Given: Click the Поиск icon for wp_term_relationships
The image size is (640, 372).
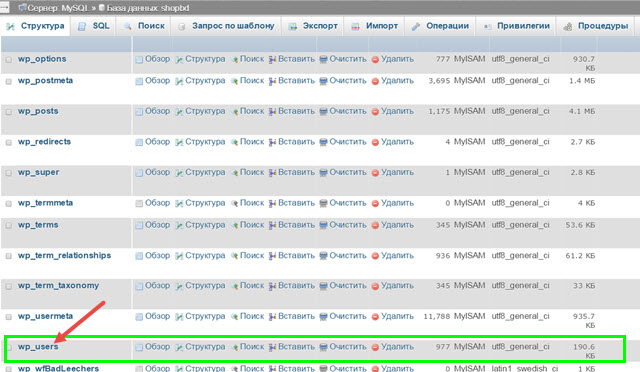Looking at the screenshot, I should tap(234, 256).
